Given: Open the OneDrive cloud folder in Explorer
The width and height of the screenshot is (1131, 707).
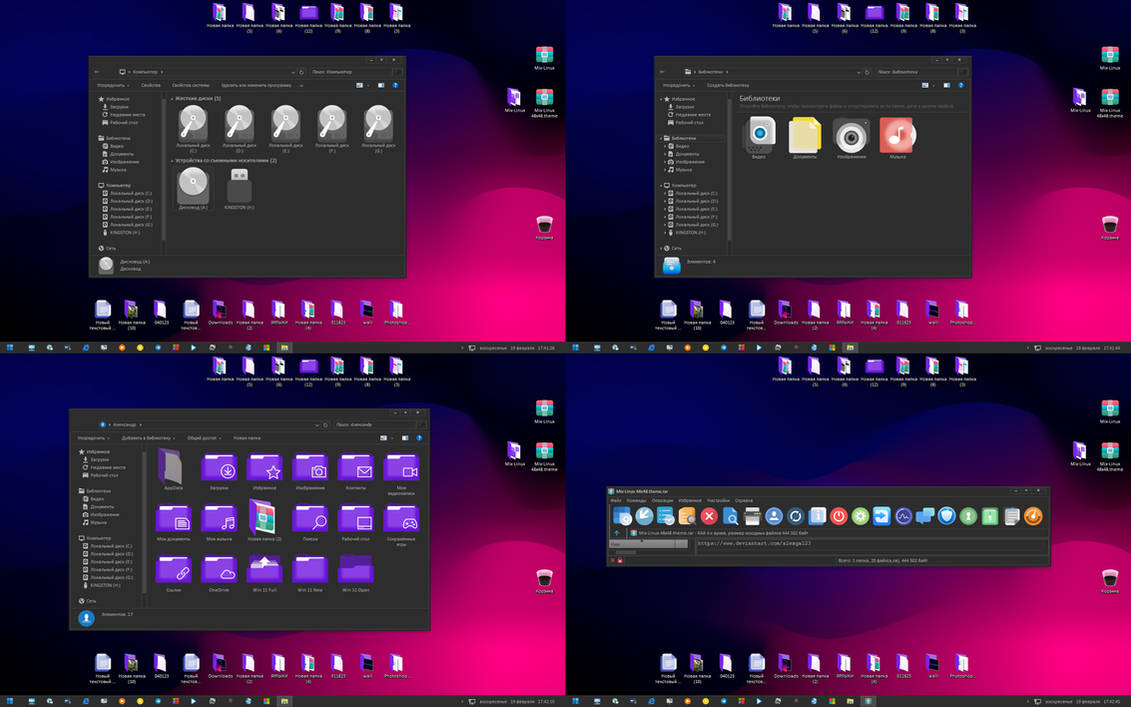Looking at the screenshot, I should coord(219,567).
